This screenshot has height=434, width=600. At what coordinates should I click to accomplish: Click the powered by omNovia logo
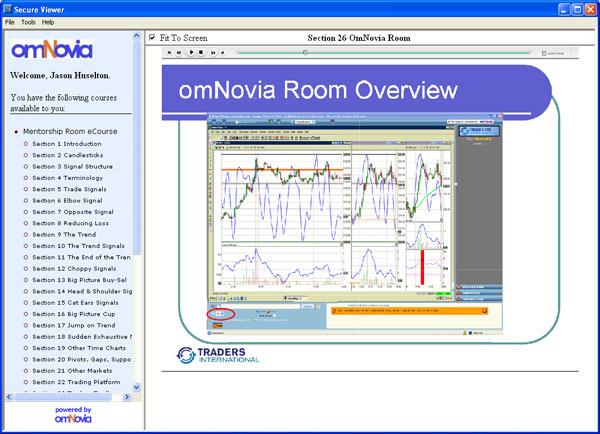(73, 415)
